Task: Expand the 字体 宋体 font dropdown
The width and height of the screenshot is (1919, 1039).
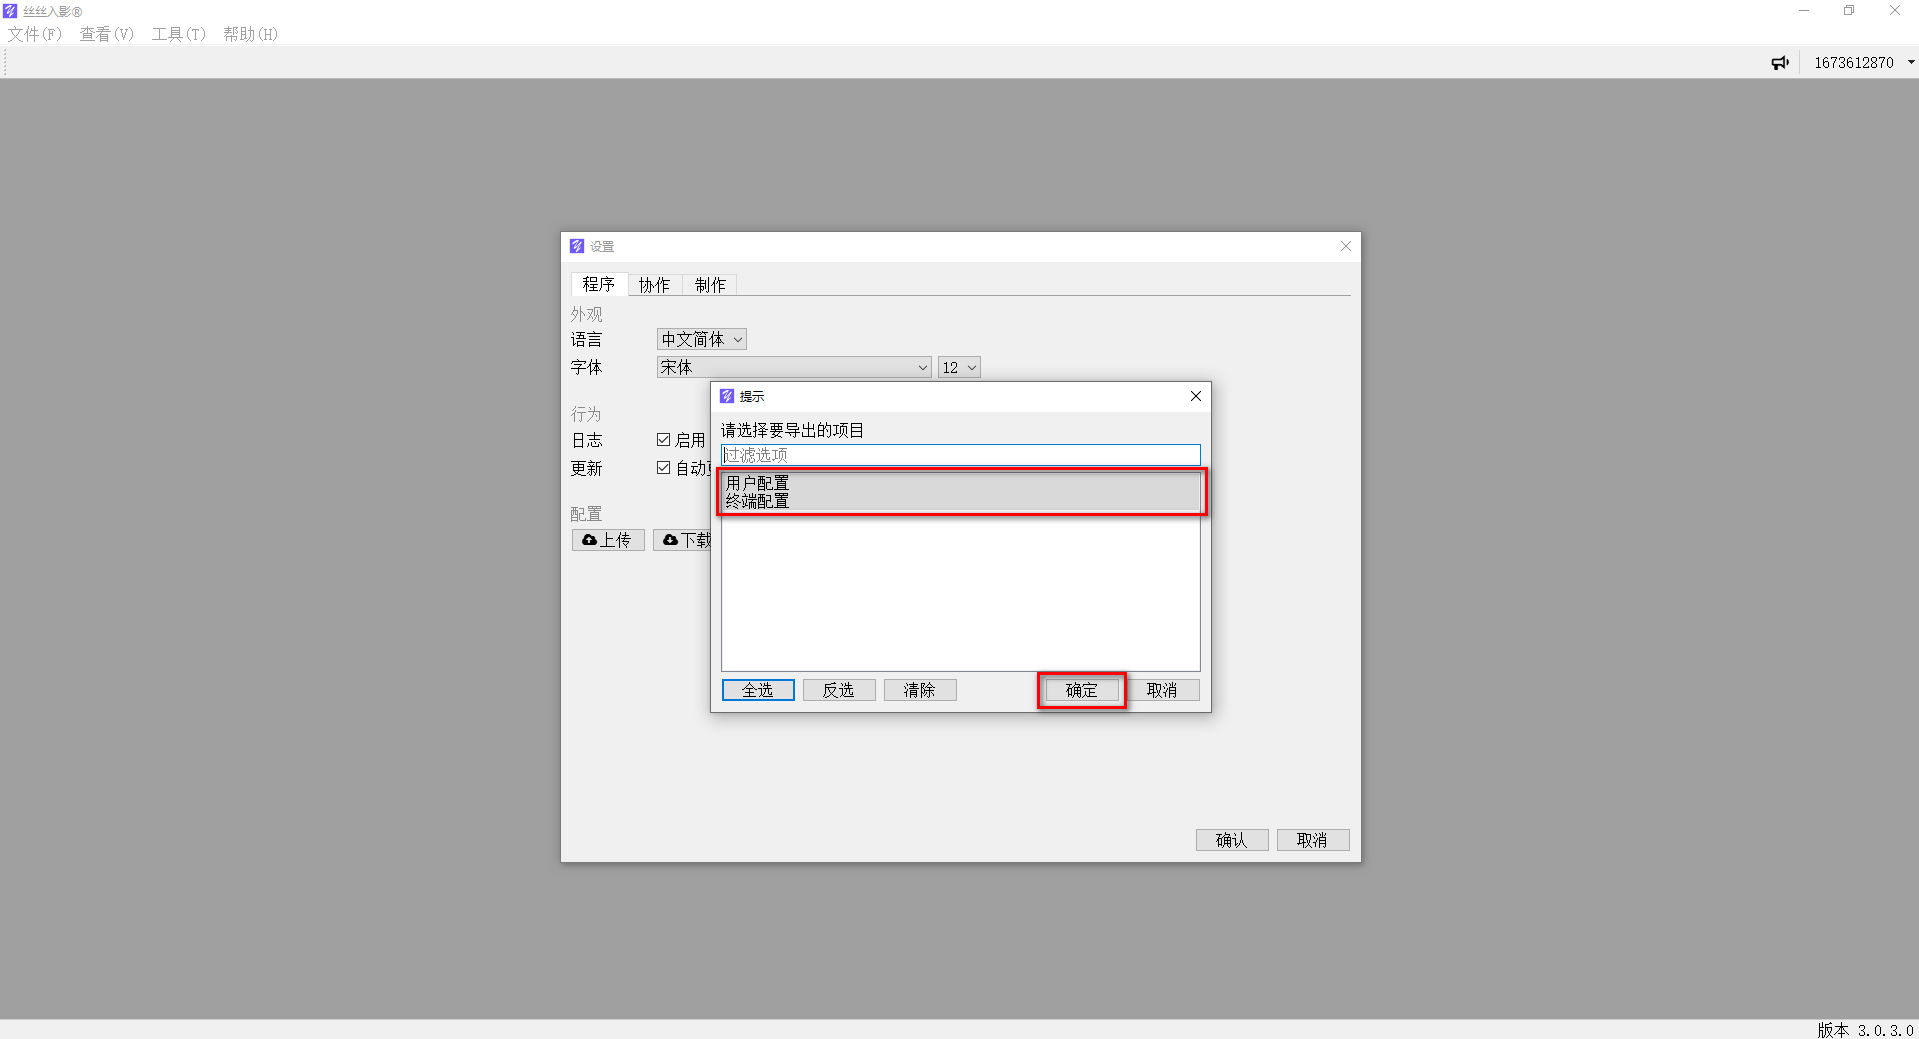Action: click(x=794, y=368)
